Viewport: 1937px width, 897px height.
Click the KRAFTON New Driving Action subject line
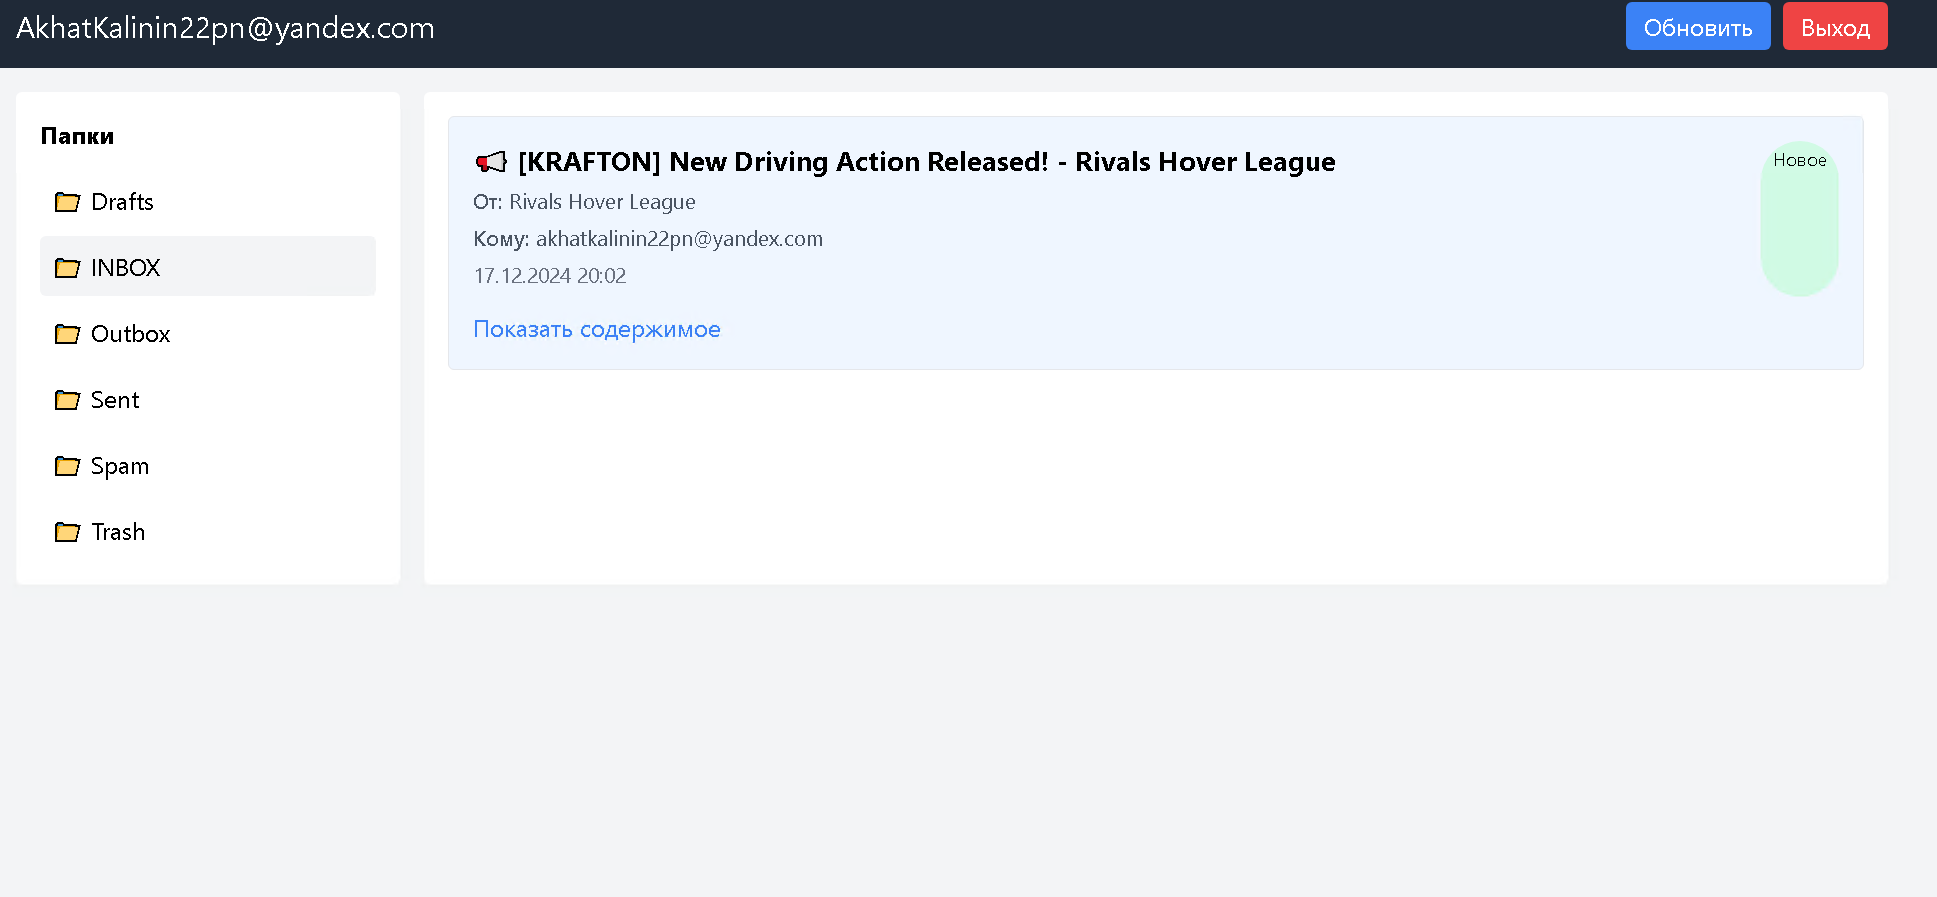pyautogui.click(x=927, y=162)
